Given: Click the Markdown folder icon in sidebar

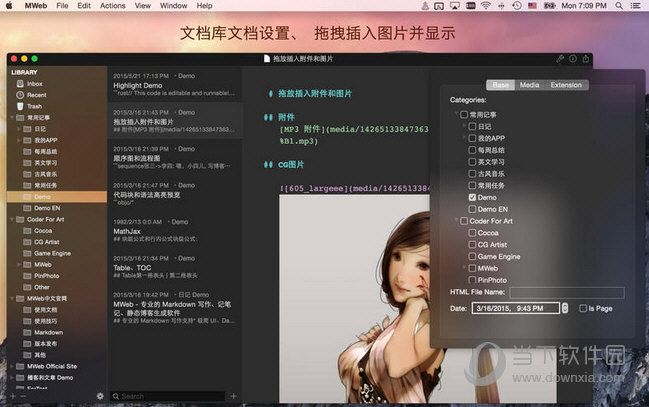Looking at the screenshot, I should click(27, 332).
